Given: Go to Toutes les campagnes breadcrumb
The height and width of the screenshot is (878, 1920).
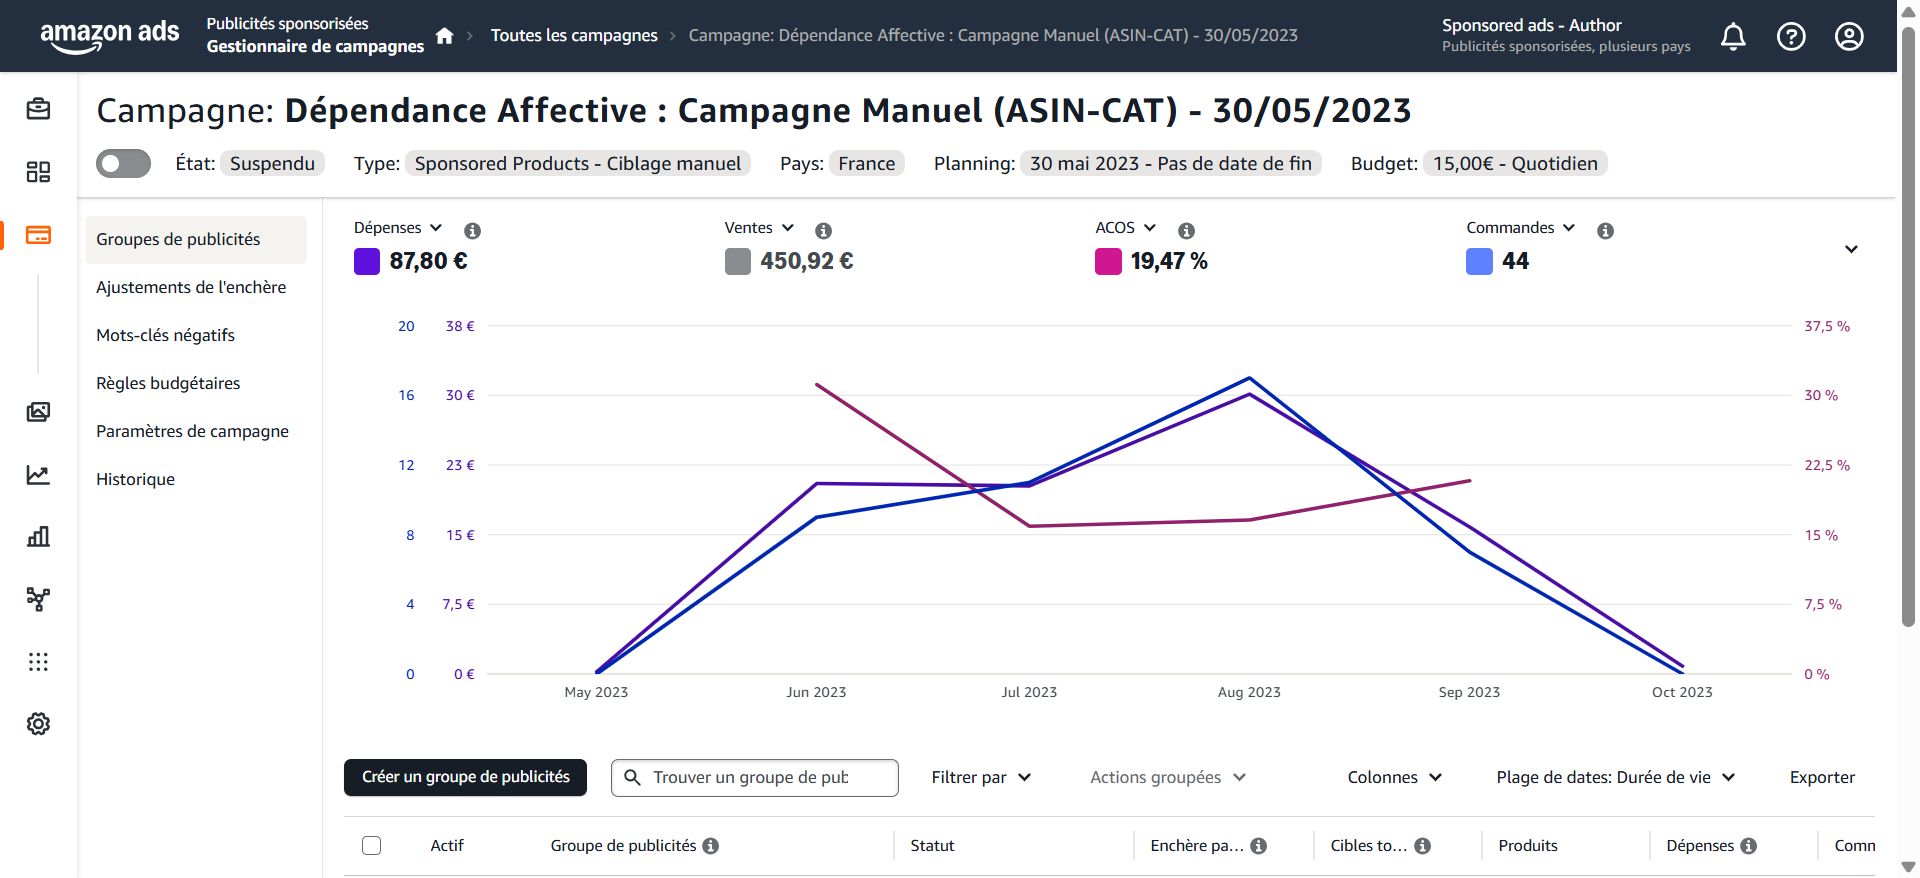Looking at the screenshot, I should click(574, 36).
